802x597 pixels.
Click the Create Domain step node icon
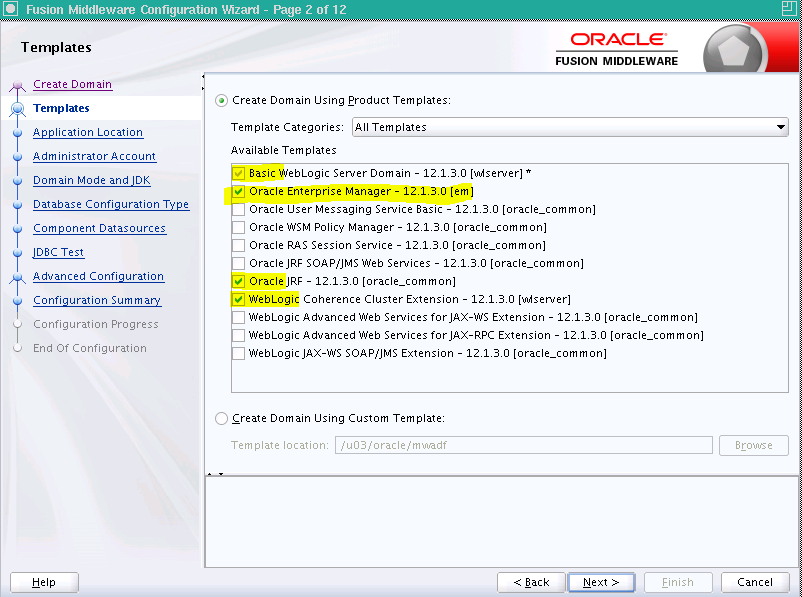tap(17, 85)
